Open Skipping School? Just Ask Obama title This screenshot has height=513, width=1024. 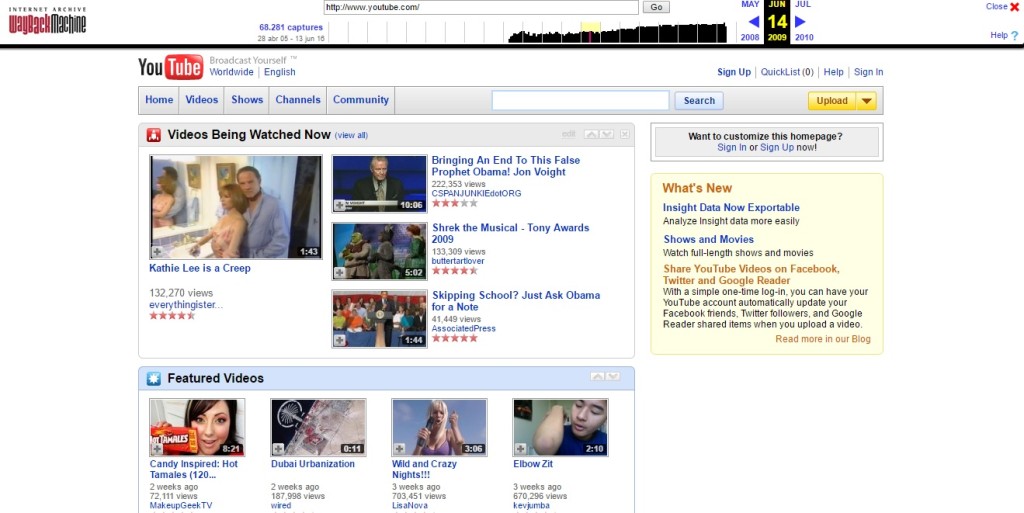coord(516,301)
